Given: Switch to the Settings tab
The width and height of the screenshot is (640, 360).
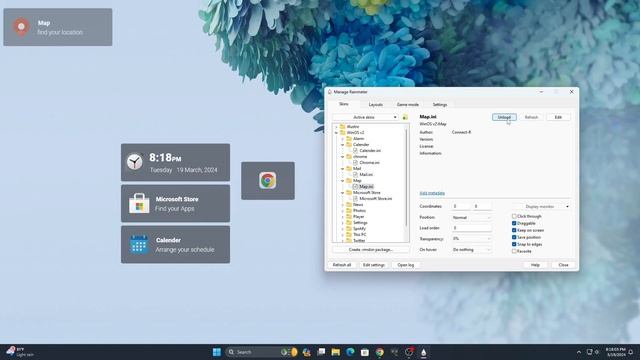Looking at the screenshot, I should point(440,105).
